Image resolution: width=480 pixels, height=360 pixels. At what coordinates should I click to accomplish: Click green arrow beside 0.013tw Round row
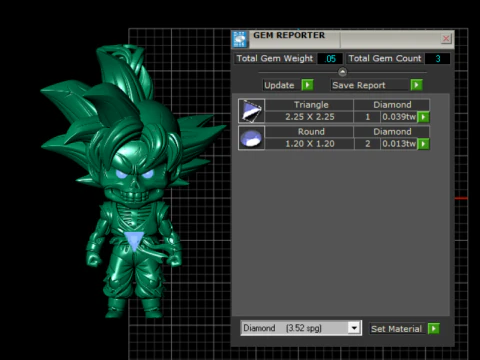click(x=423, y=144)
